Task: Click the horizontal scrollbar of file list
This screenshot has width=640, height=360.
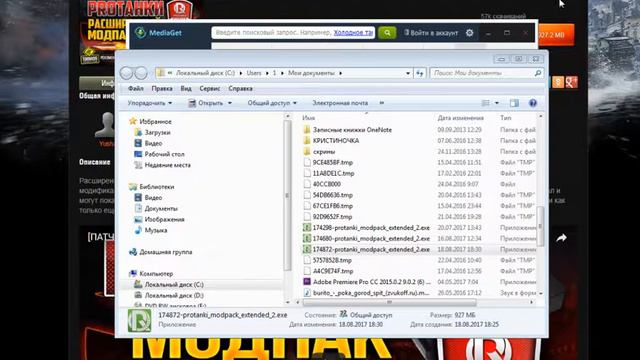Action: [x=389, y=302]
